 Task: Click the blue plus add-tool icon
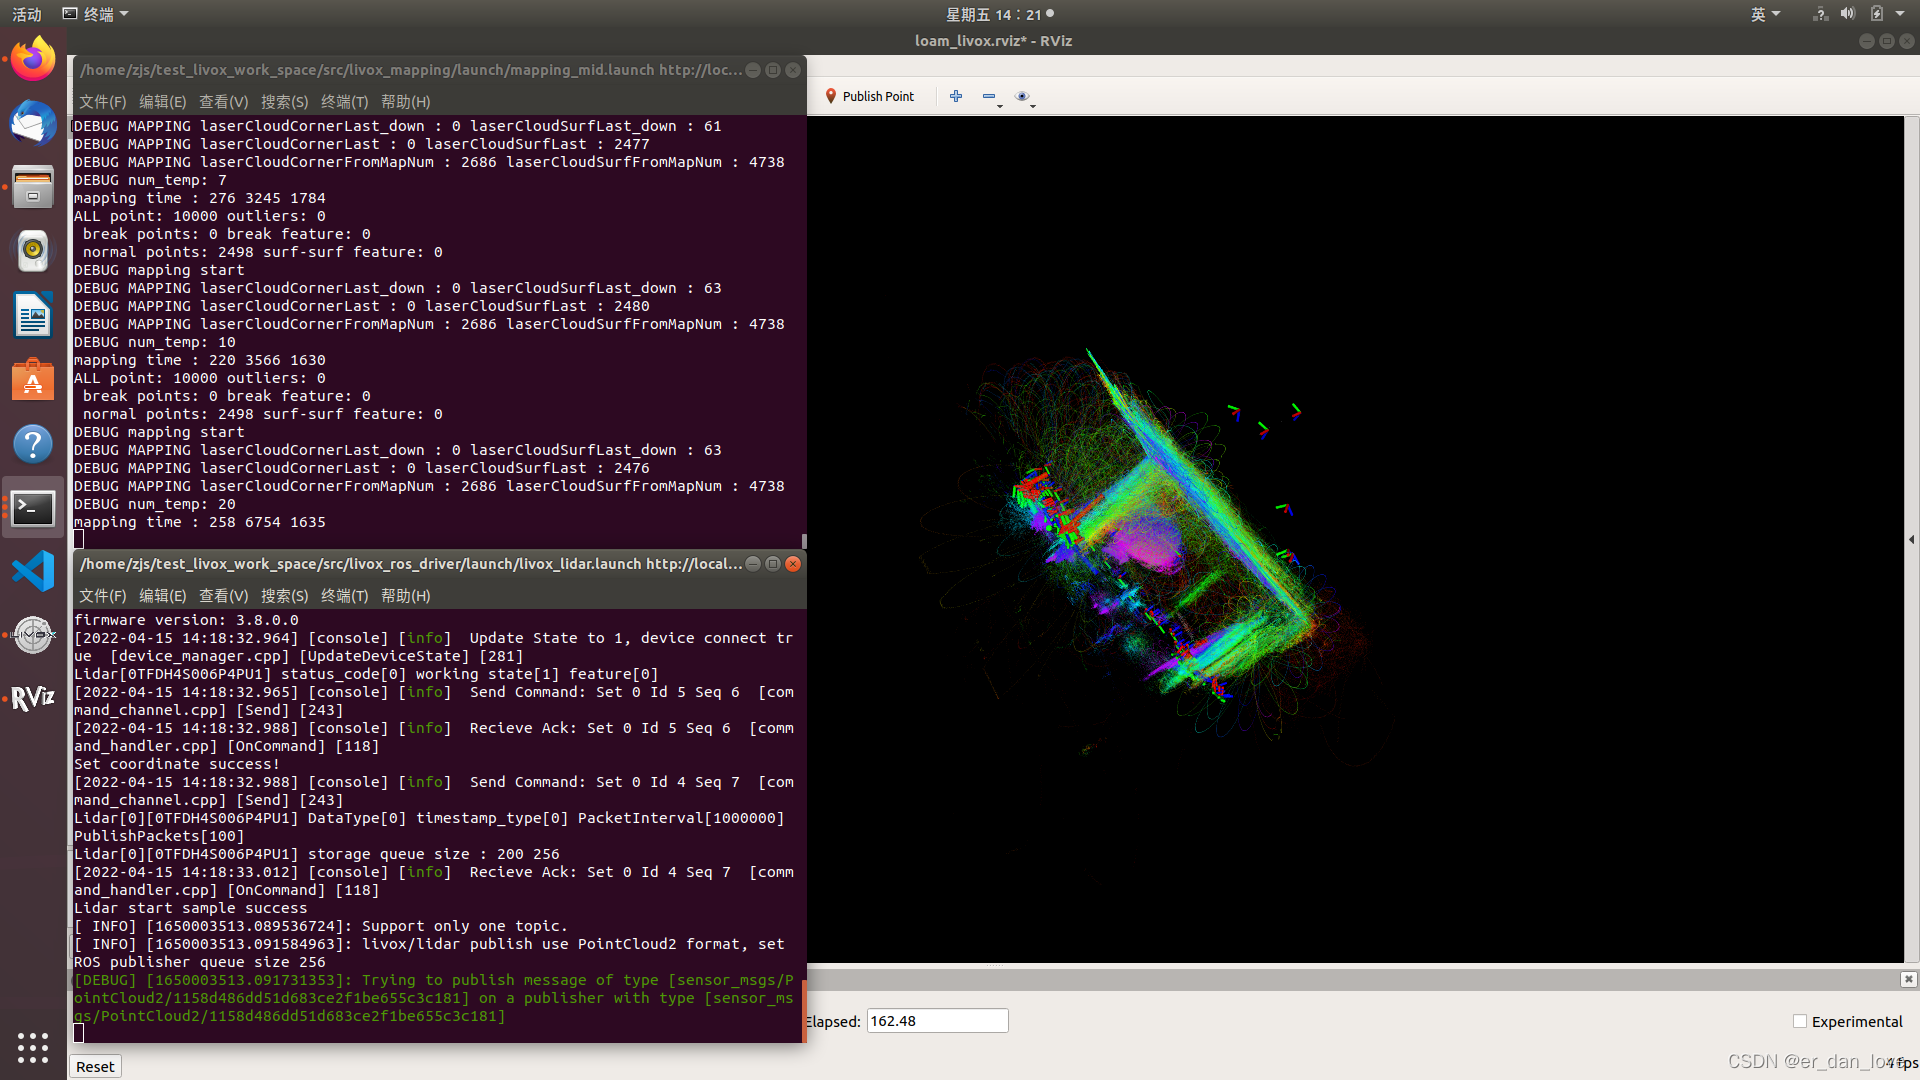coord(956,96)
